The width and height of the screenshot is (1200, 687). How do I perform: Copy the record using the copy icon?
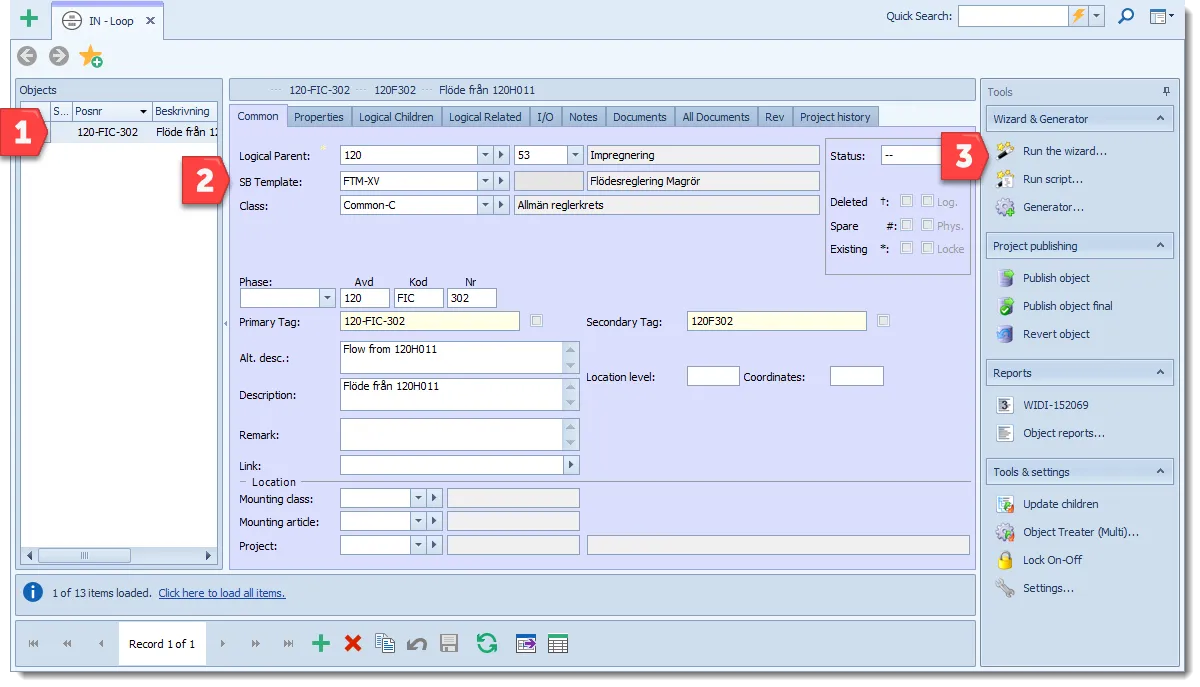coord(385,644)
